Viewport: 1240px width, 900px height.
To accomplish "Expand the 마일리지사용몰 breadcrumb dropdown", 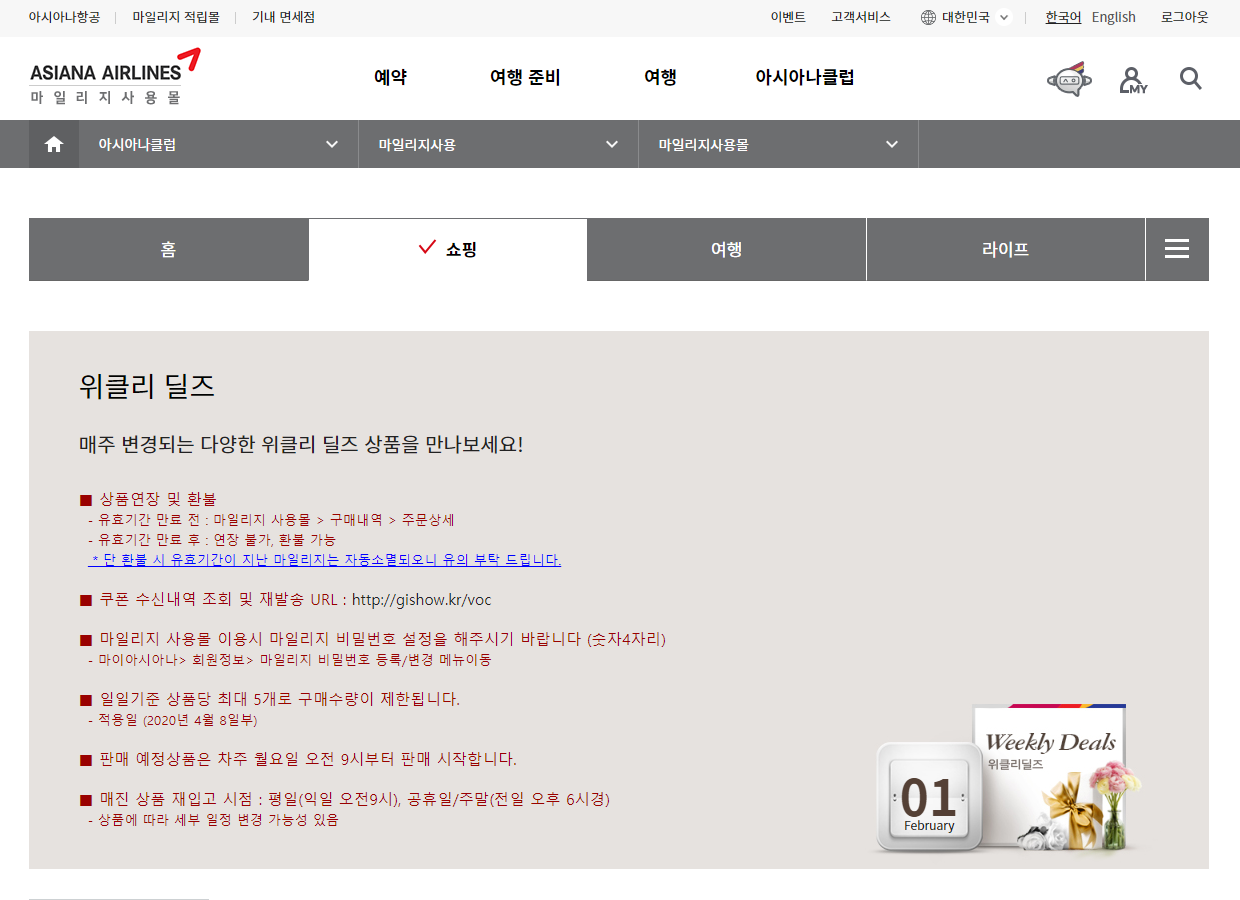I will pyautogui.click(x=778, y=144).
